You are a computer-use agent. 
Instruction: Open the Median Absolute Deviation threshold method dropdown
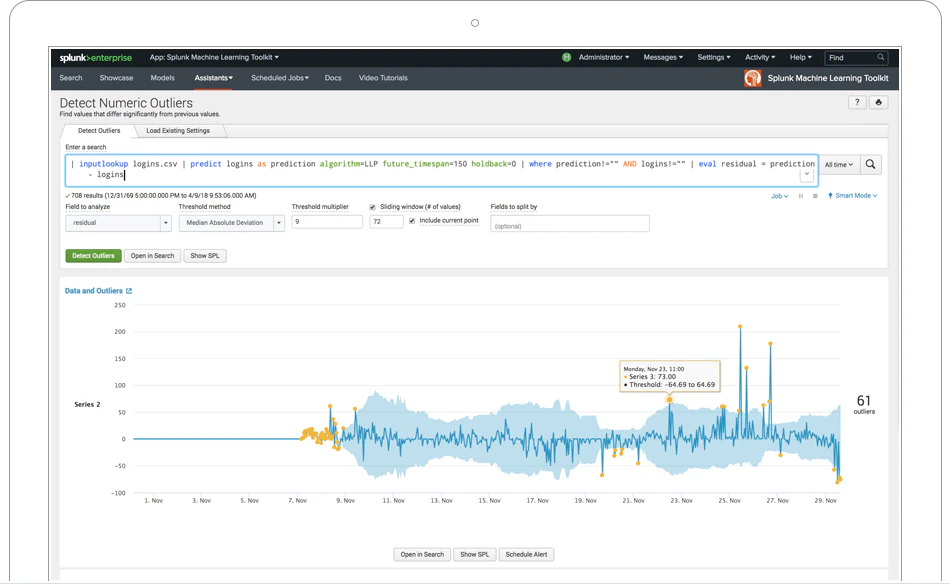(x=231, y=222)
